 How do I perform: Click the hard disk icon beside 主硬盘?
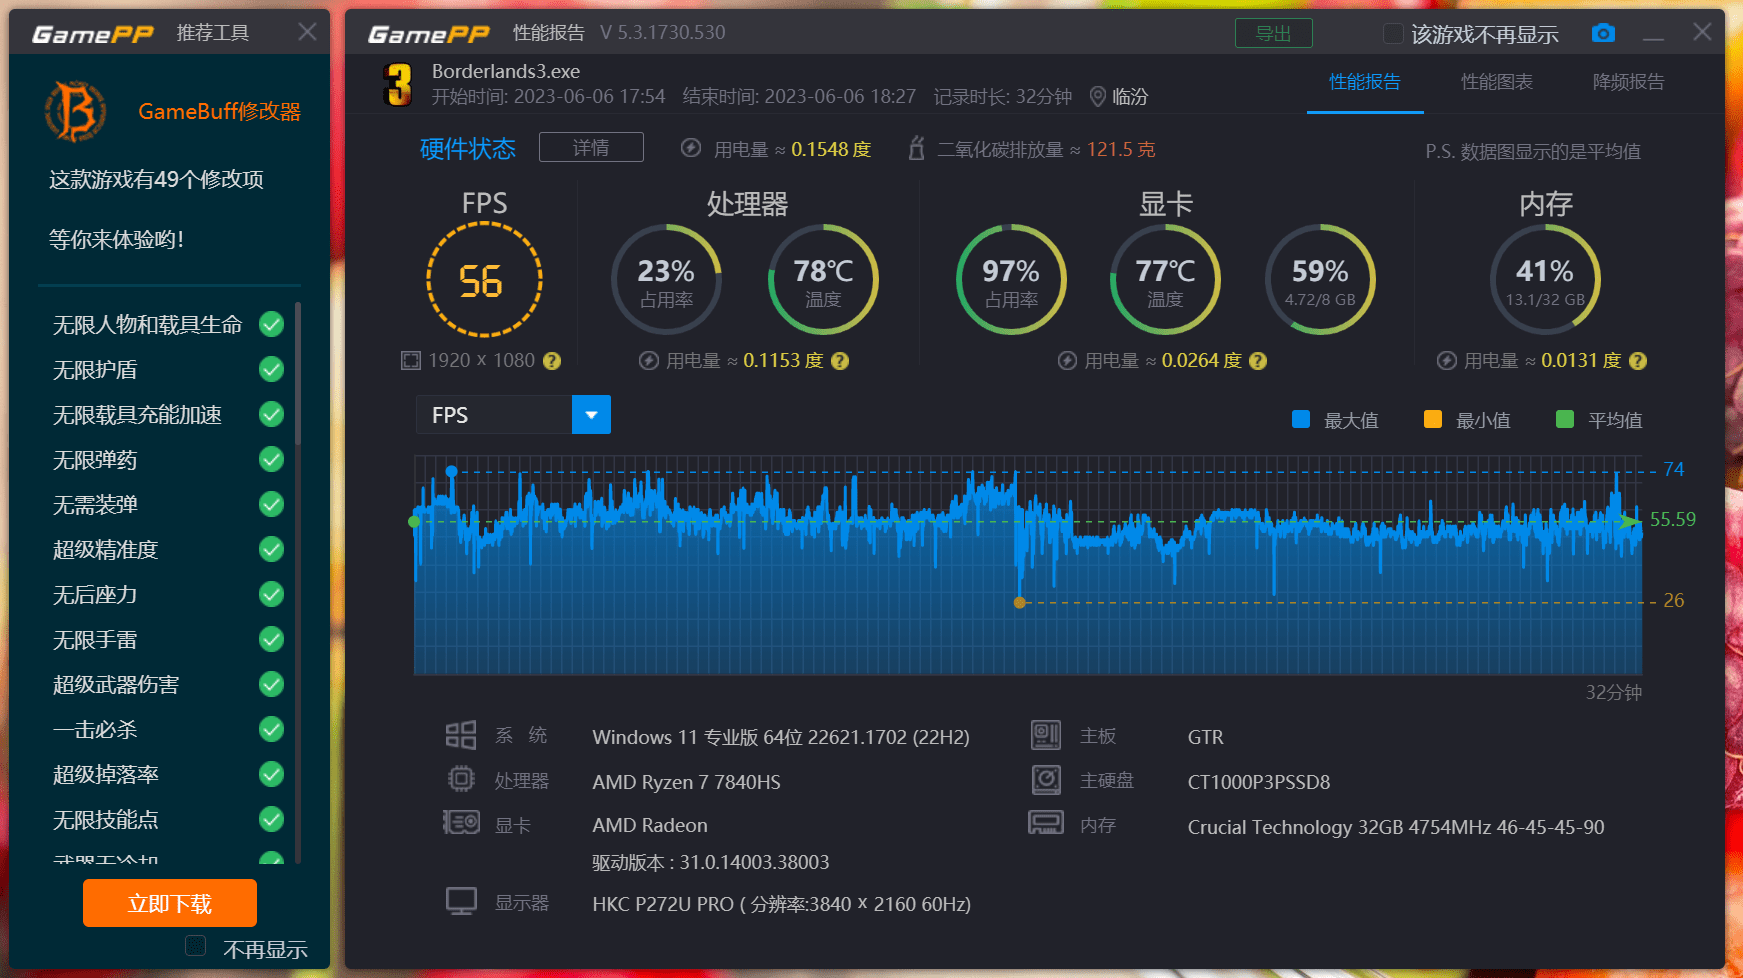click(1046, 779)
